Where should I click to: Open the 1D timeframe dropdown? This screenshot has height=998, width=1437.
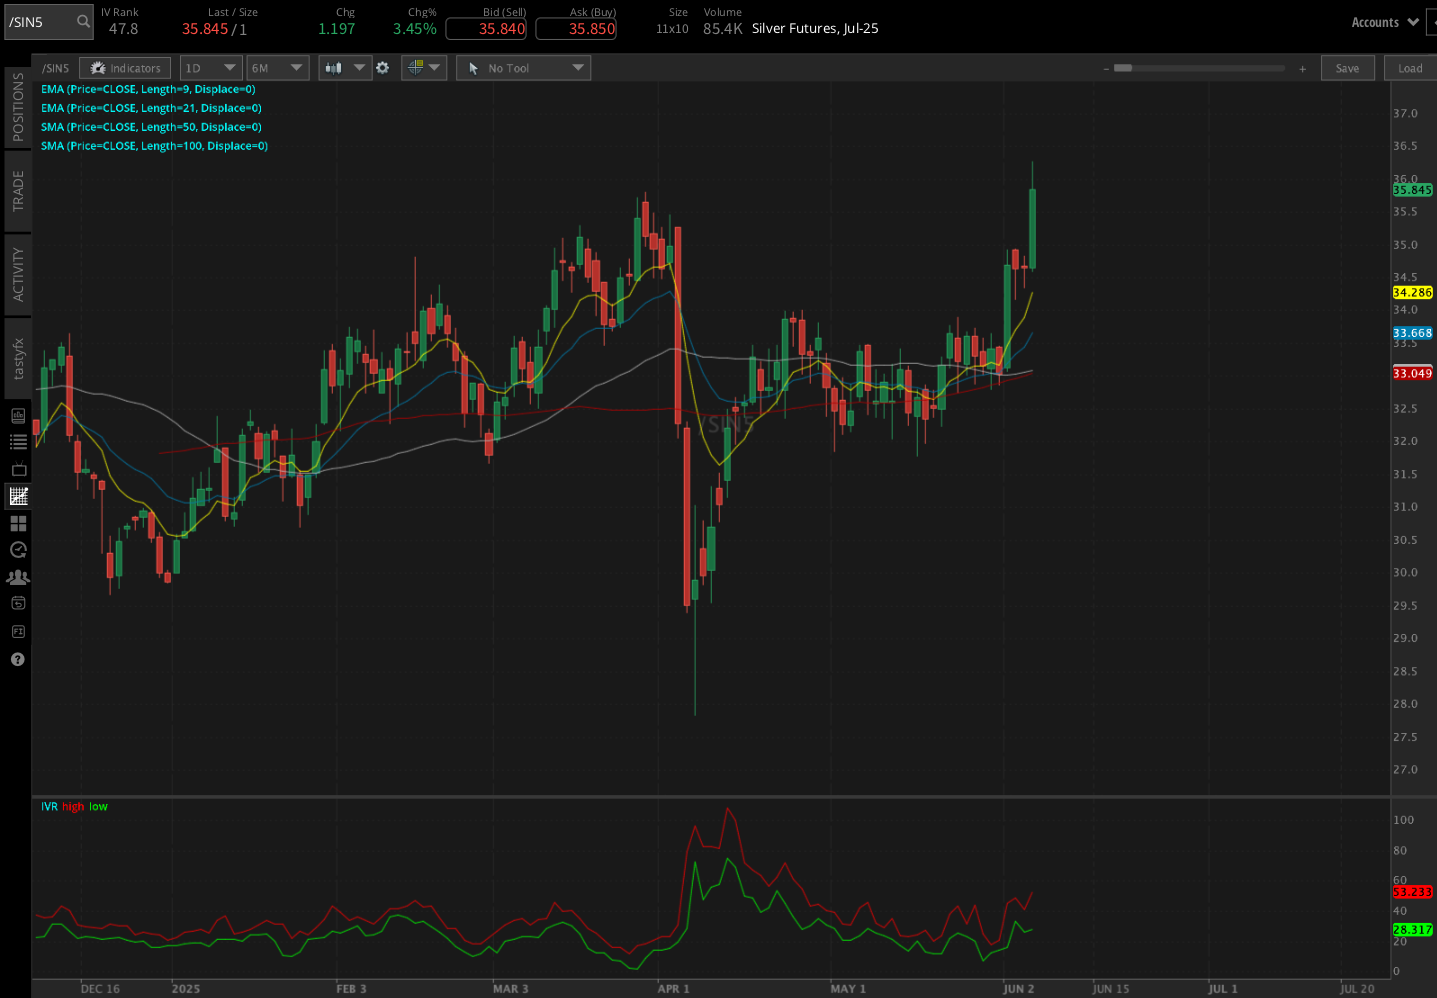[x=210, y=67]
